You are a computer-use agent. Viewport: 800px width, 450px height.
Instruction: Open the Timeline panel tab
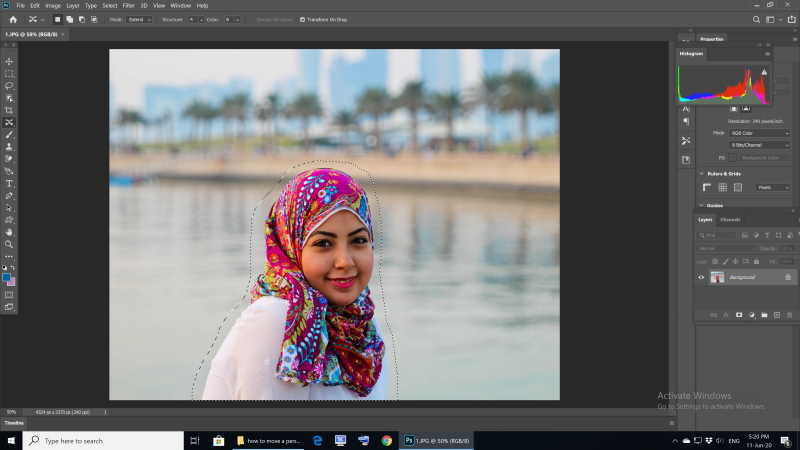tap(14, 423)
